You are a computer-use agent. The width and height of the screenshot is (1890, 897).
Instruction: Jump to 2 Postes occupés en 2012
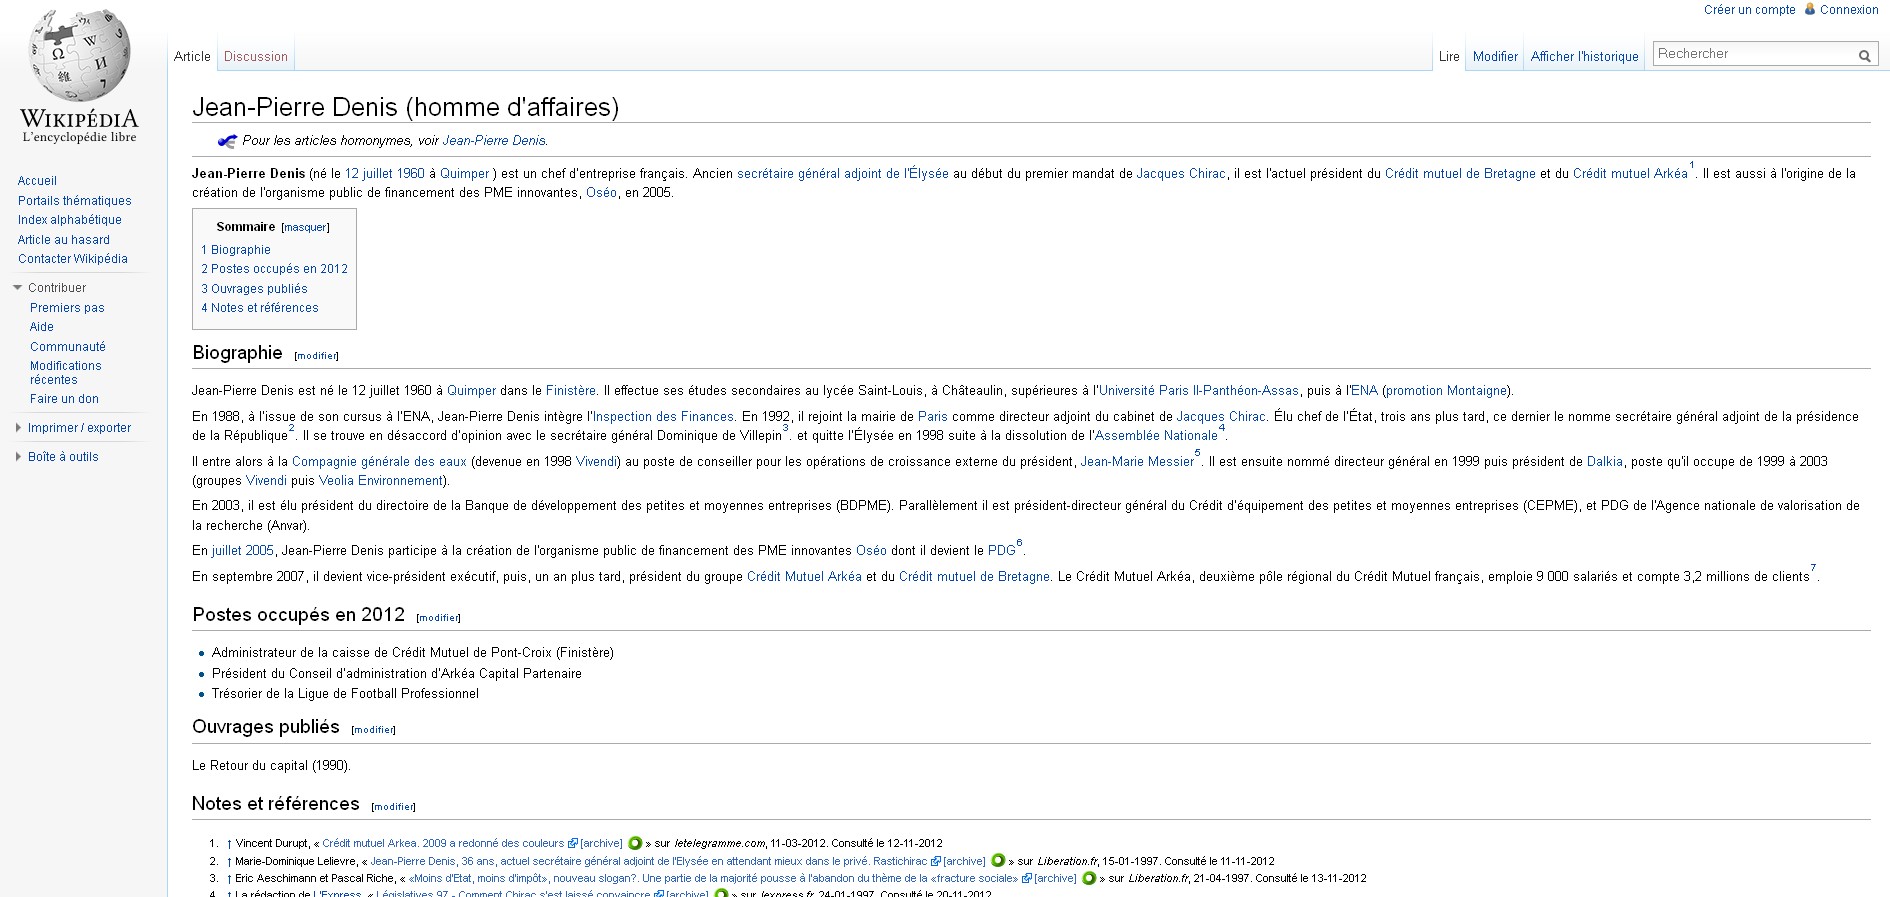(x=274, y=269)
